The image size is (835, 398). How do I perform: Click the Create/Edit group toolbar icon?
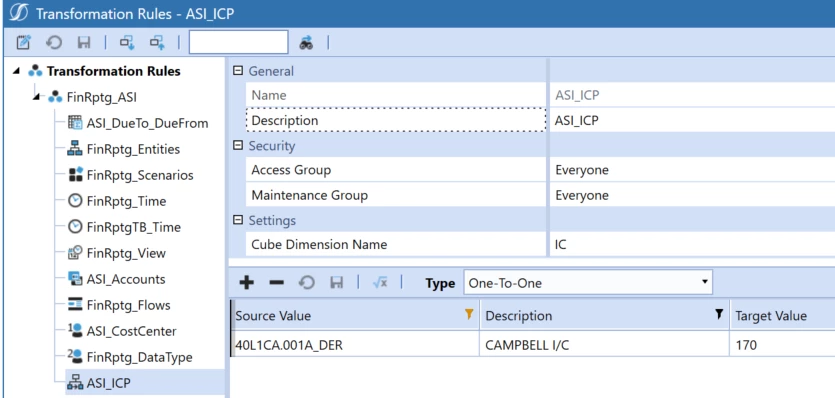tap(23, 42)
